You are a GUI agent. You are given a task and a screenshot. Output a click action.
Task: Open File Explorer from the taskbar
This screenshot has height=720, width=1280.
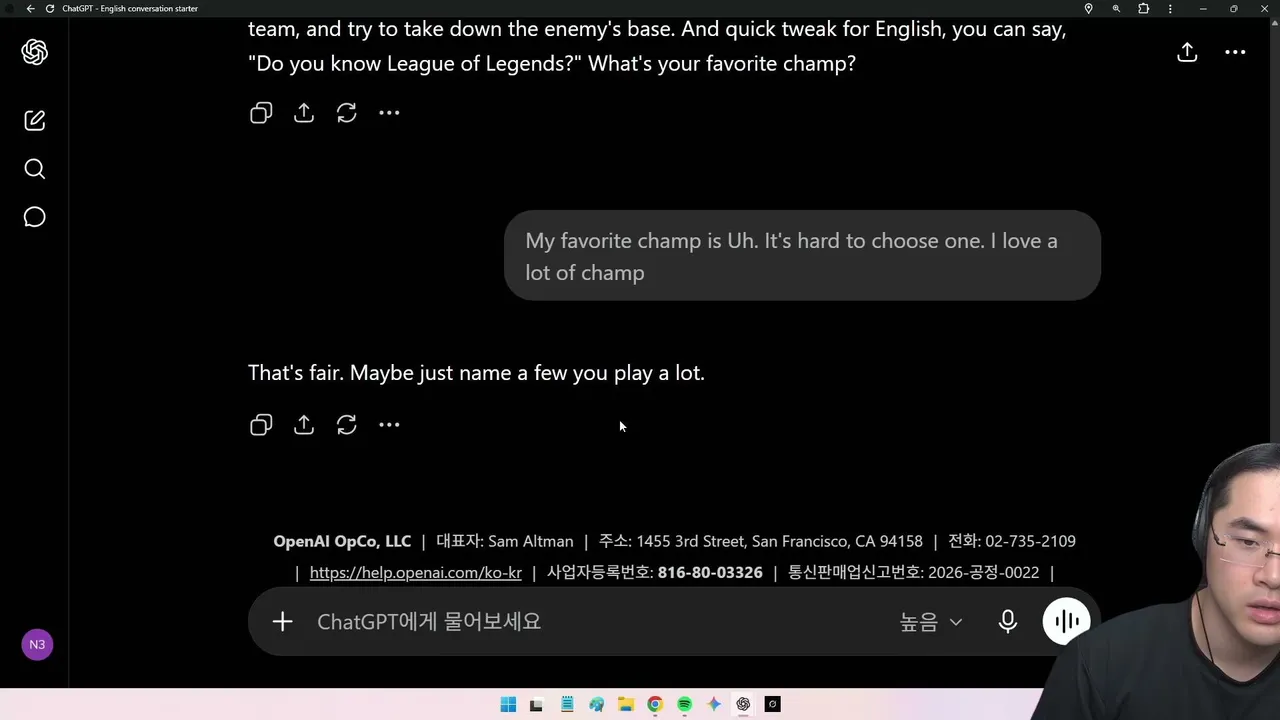[626, 704]
